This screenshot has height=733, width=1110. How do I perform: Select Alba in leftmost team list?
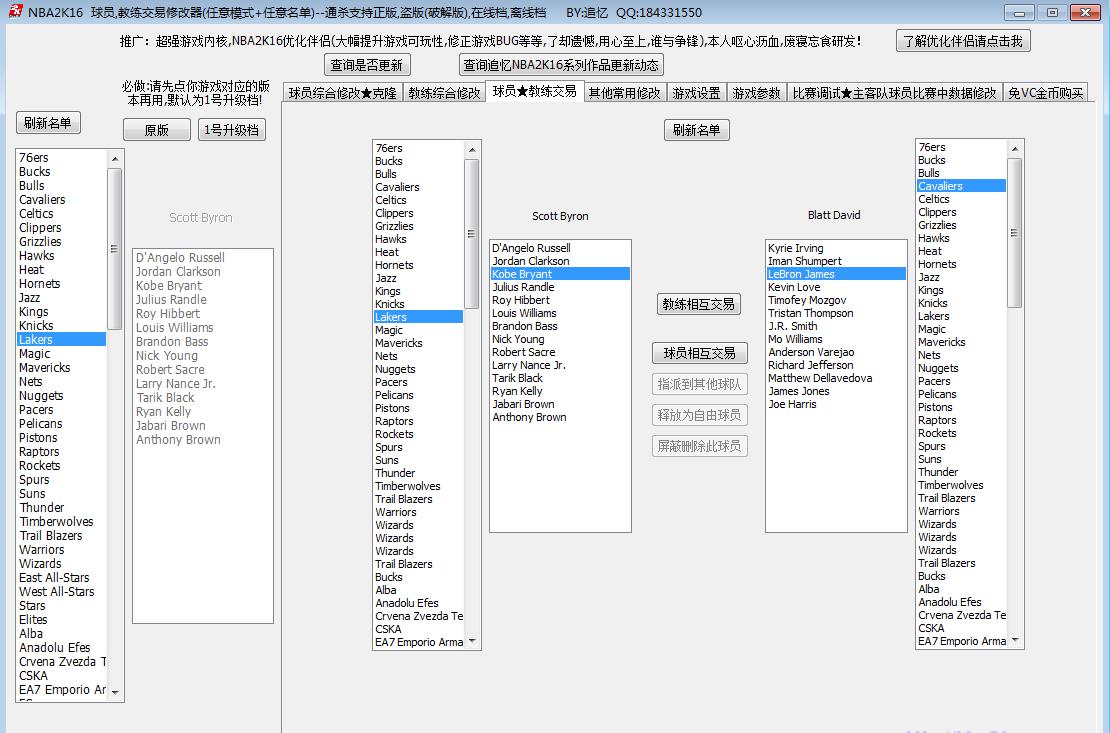[x=61, y=634]
